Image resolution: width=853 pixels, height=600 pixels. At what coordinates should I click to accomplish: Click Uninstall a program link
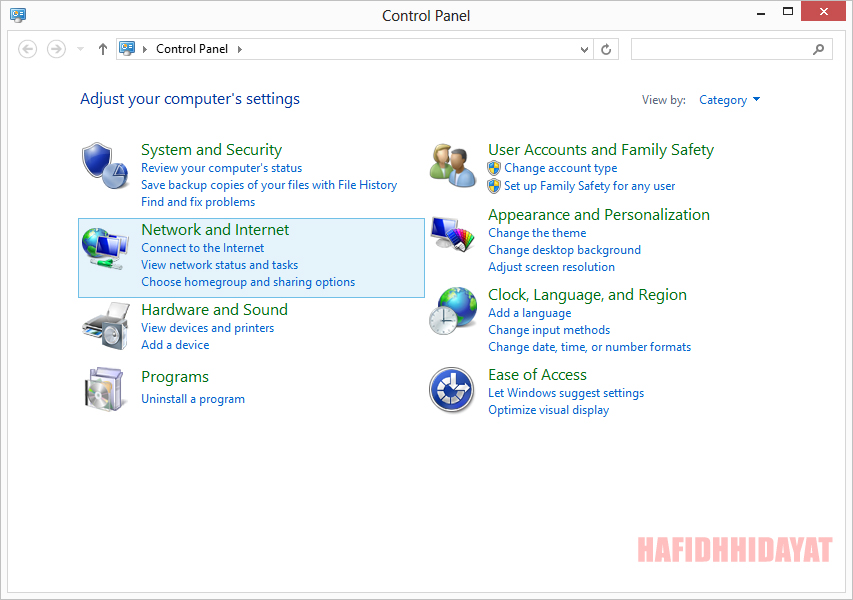193,398
